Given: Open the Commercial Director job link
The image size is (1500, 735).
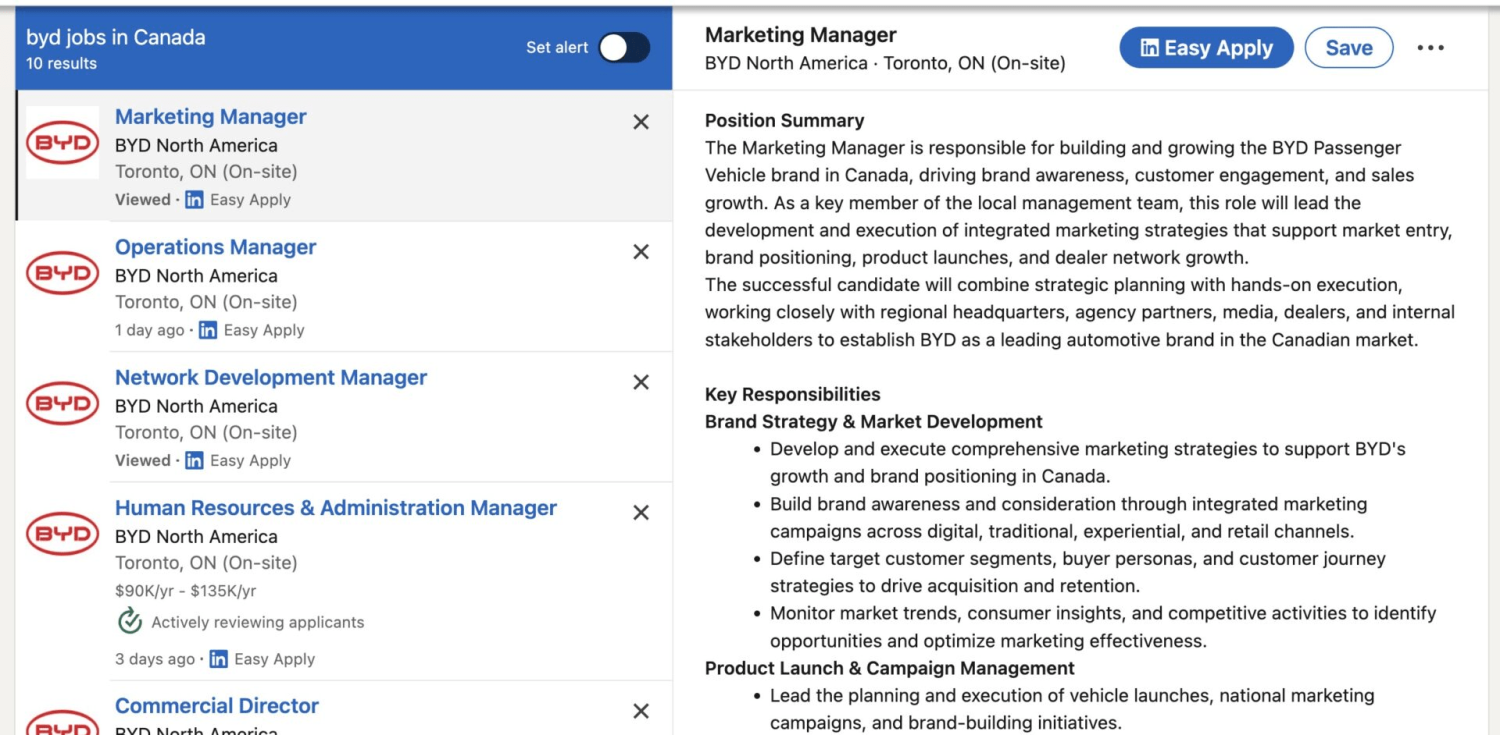Looking at the screenshot, I should (217, 706).
